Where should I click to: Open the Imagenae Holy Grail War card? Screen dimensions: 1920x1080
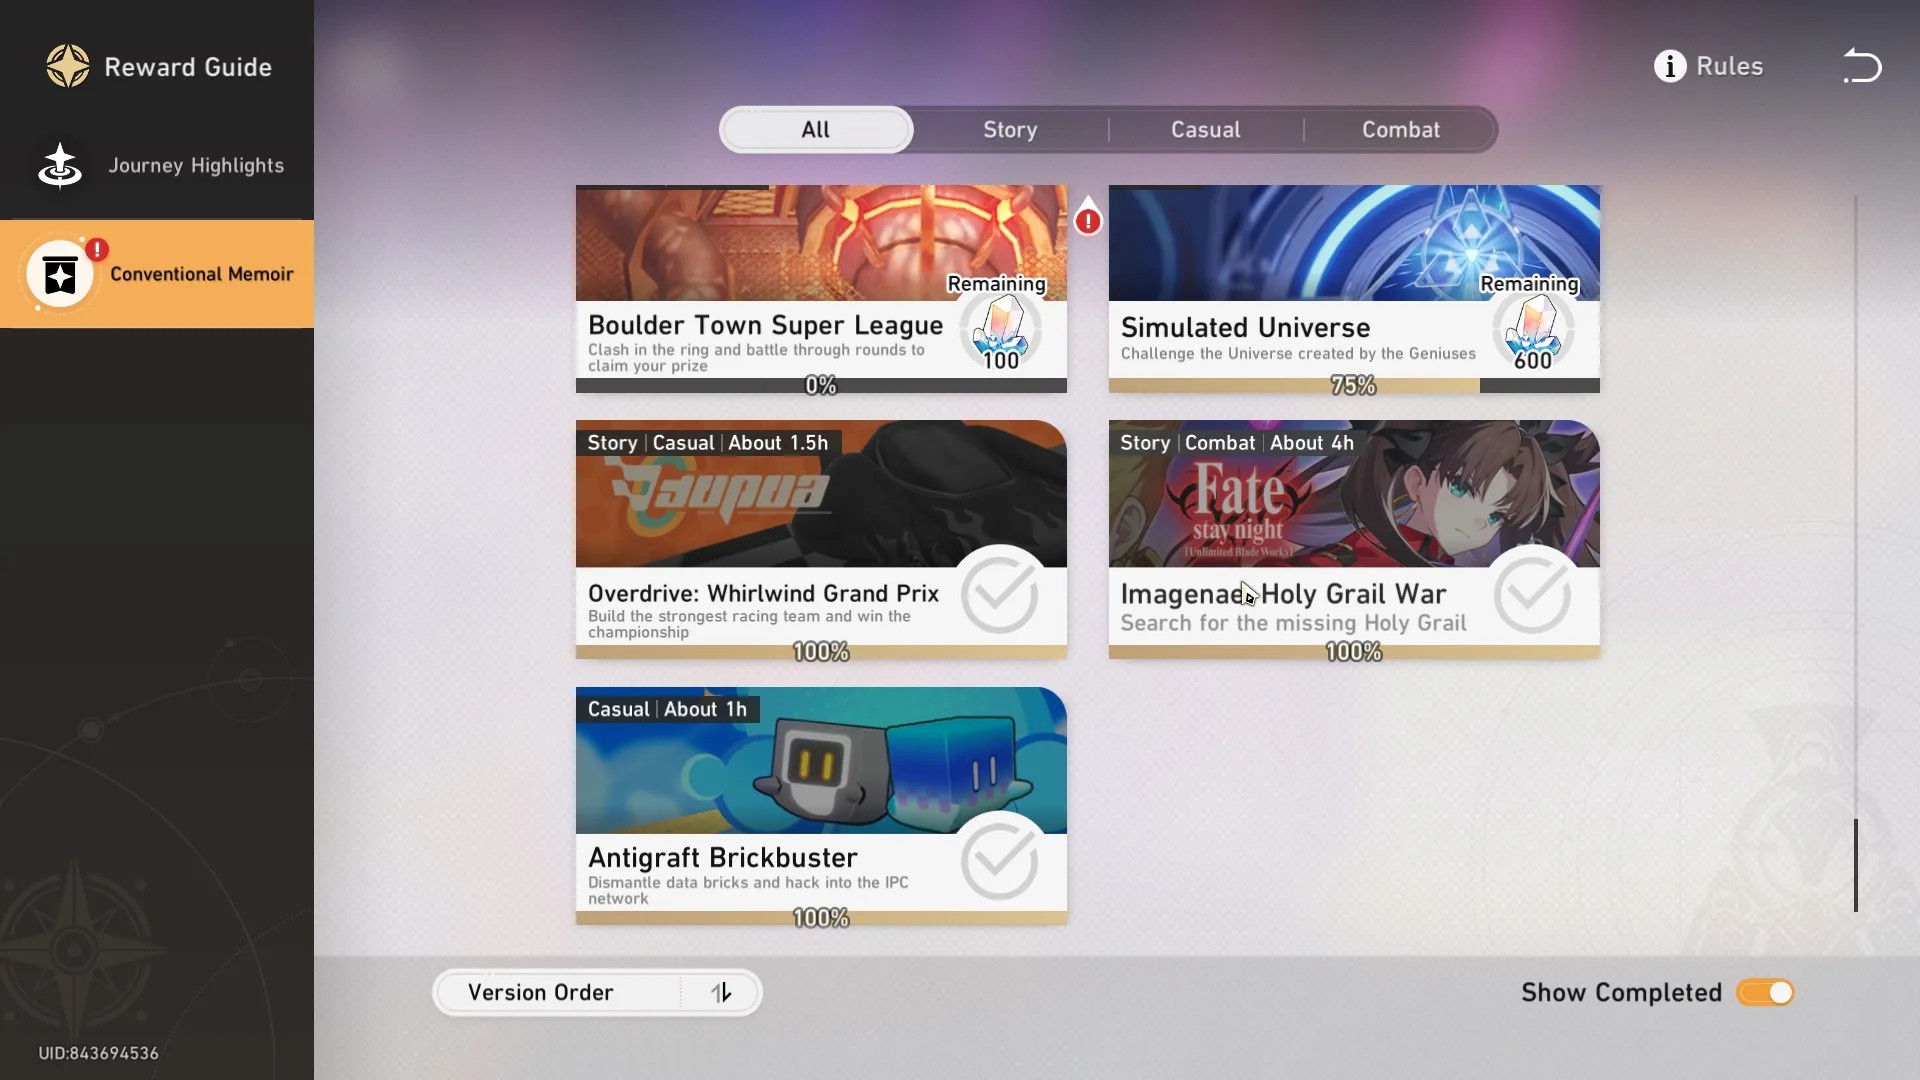click(x=1354, y=539)
